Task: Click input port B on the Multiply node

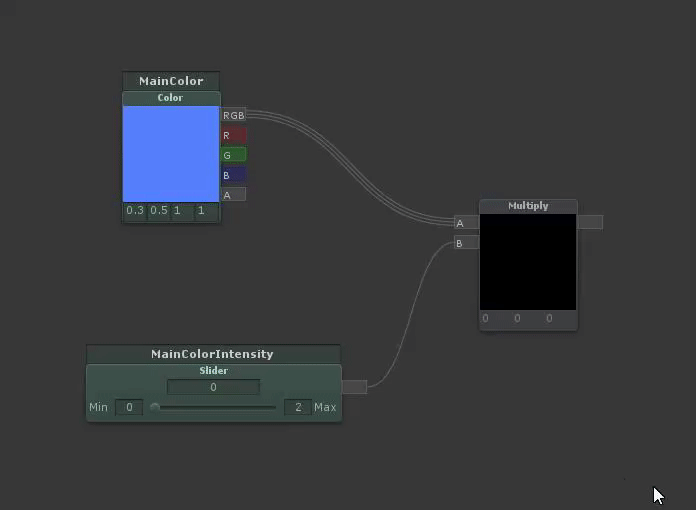Action: click(x=466, y=243)
